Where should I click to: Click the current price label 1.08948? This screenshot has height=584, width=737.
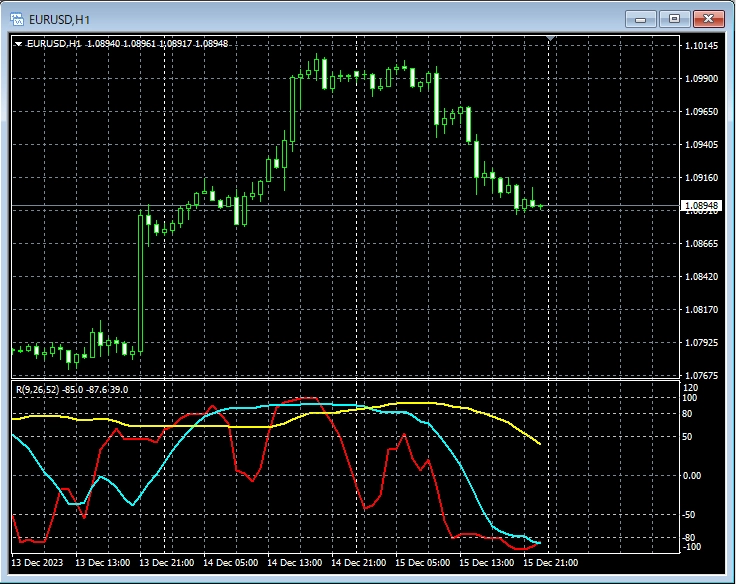click(x=699, y=206)
